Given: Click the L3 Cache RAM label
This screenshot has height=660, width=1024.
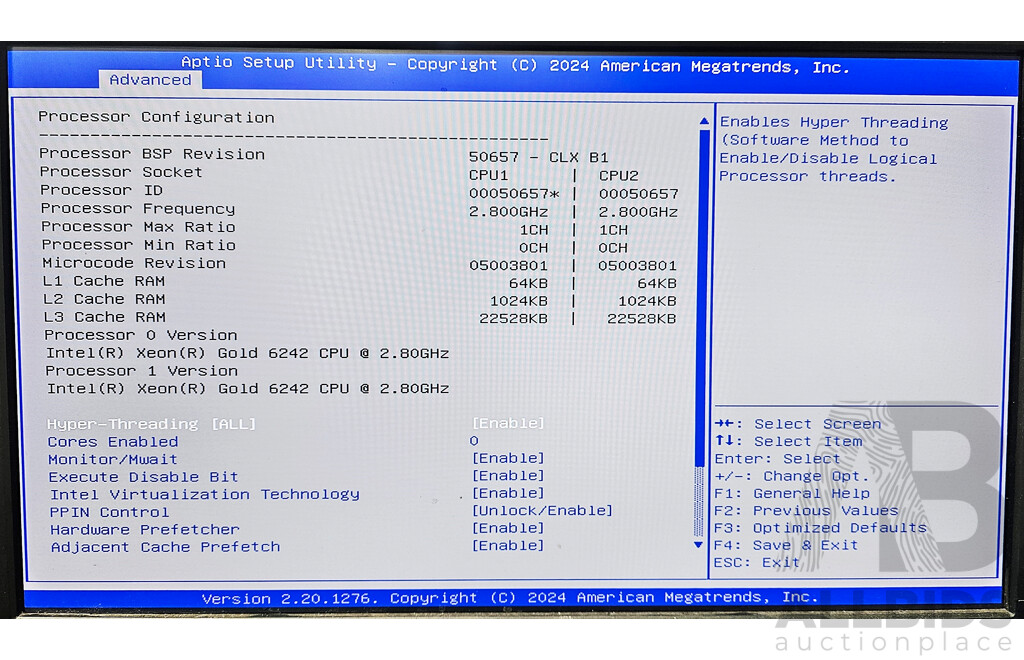Looking at the screenshot, I should (x=104, y=317).
